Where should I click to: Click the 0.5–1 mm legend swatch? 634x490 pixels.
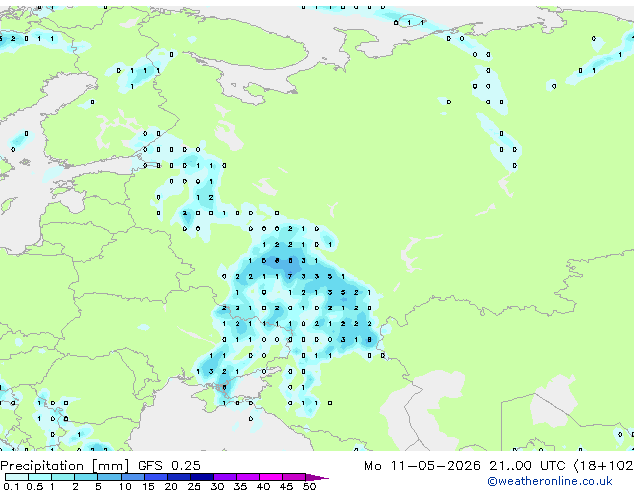(x=40, y=477)
